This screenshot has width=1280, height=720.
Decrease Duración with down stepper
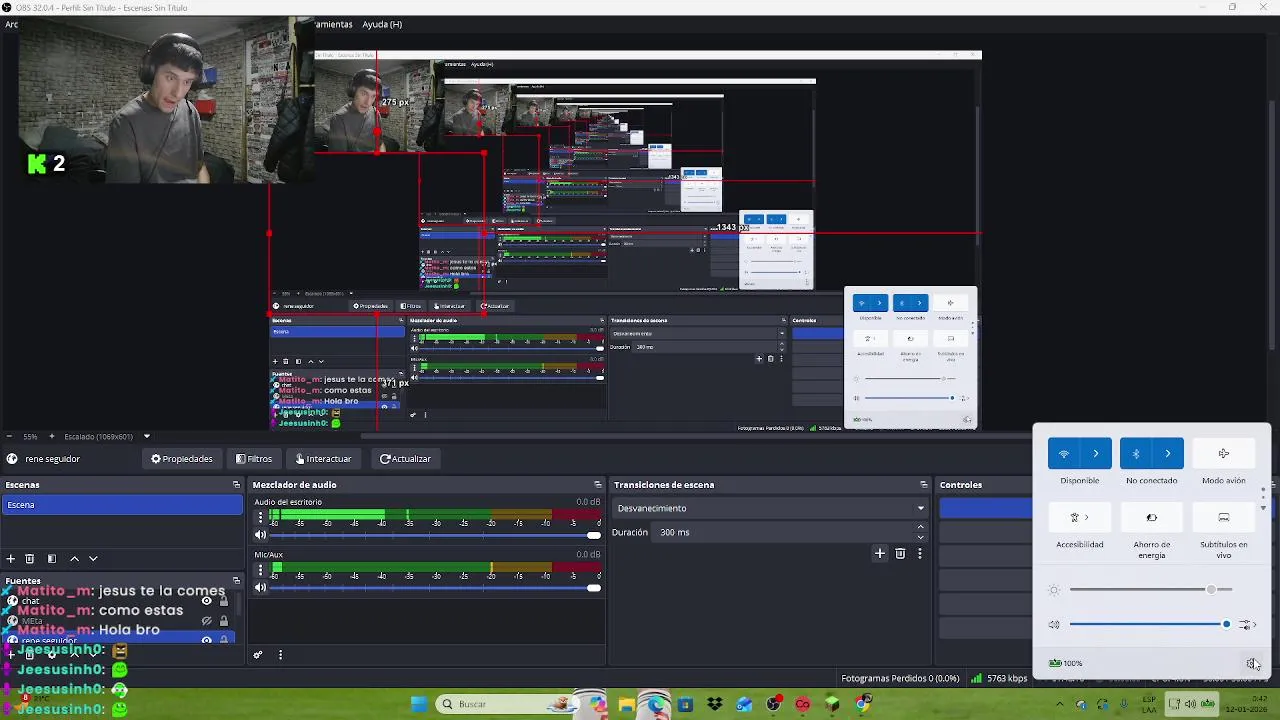click(x=921, y=537)
